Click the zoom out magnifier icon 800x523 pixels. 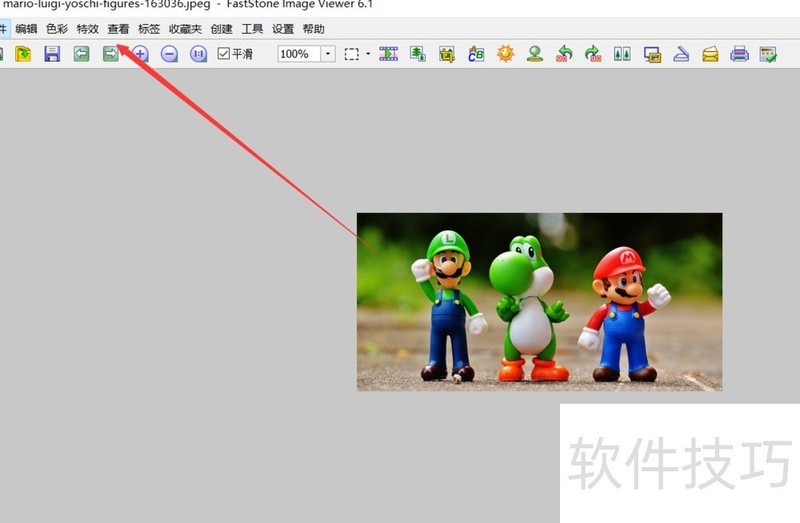(x=169, y=54)
